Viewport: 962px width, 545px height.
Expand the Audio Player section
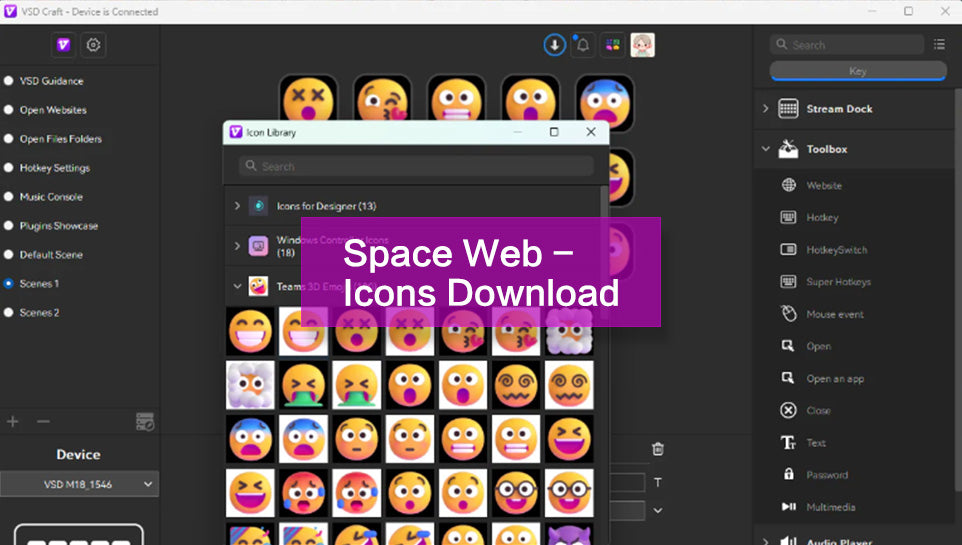[x=766, y=541]
